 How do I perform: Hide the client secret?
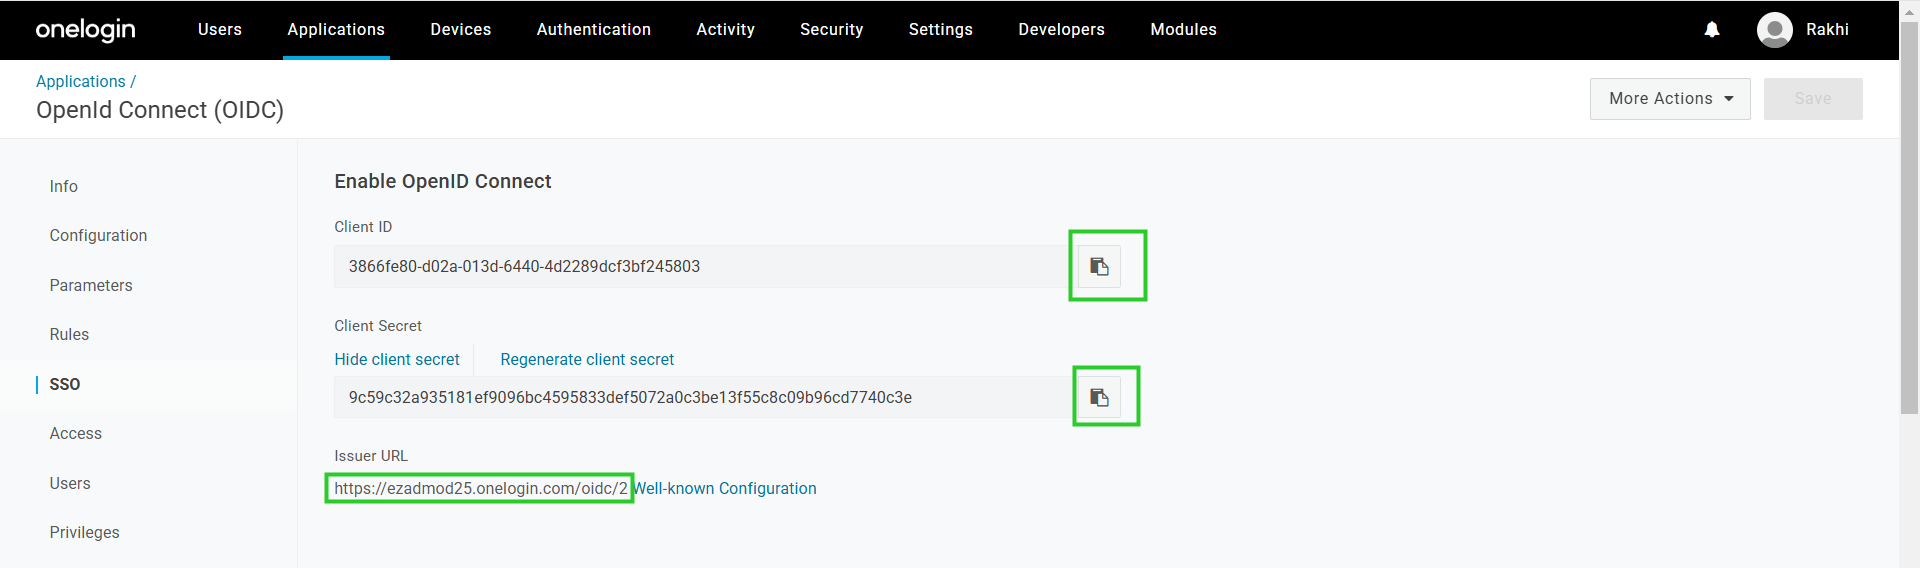point(397,360)
